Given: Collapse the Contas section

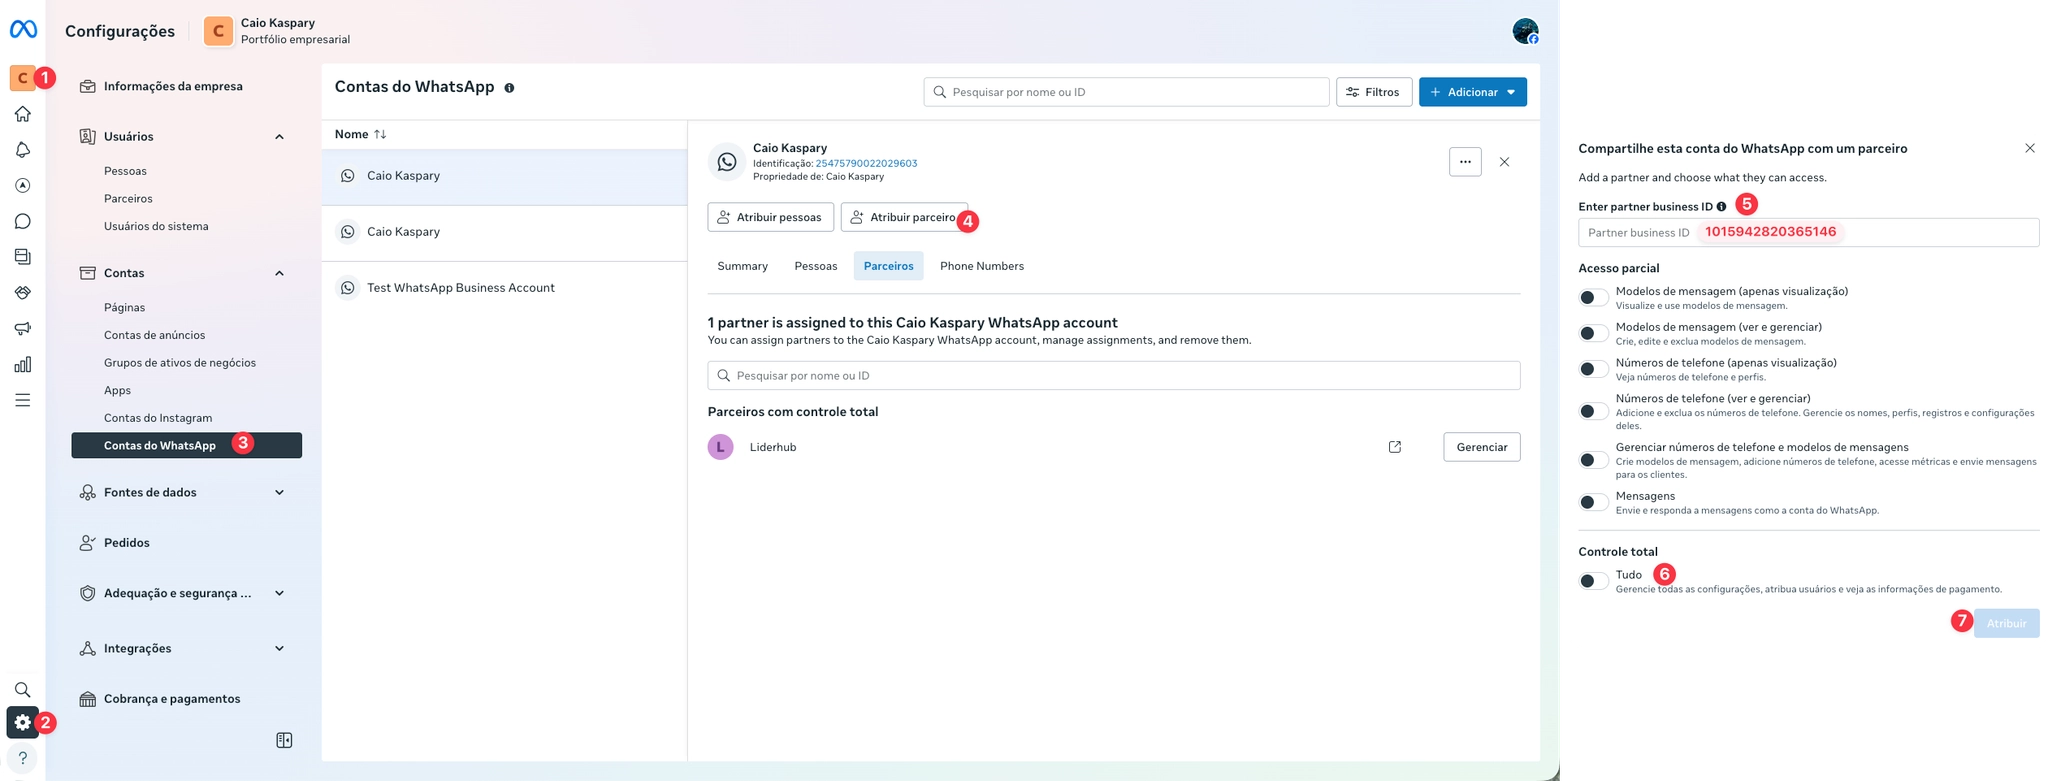Looking at the screenshot, I should 279,273.
